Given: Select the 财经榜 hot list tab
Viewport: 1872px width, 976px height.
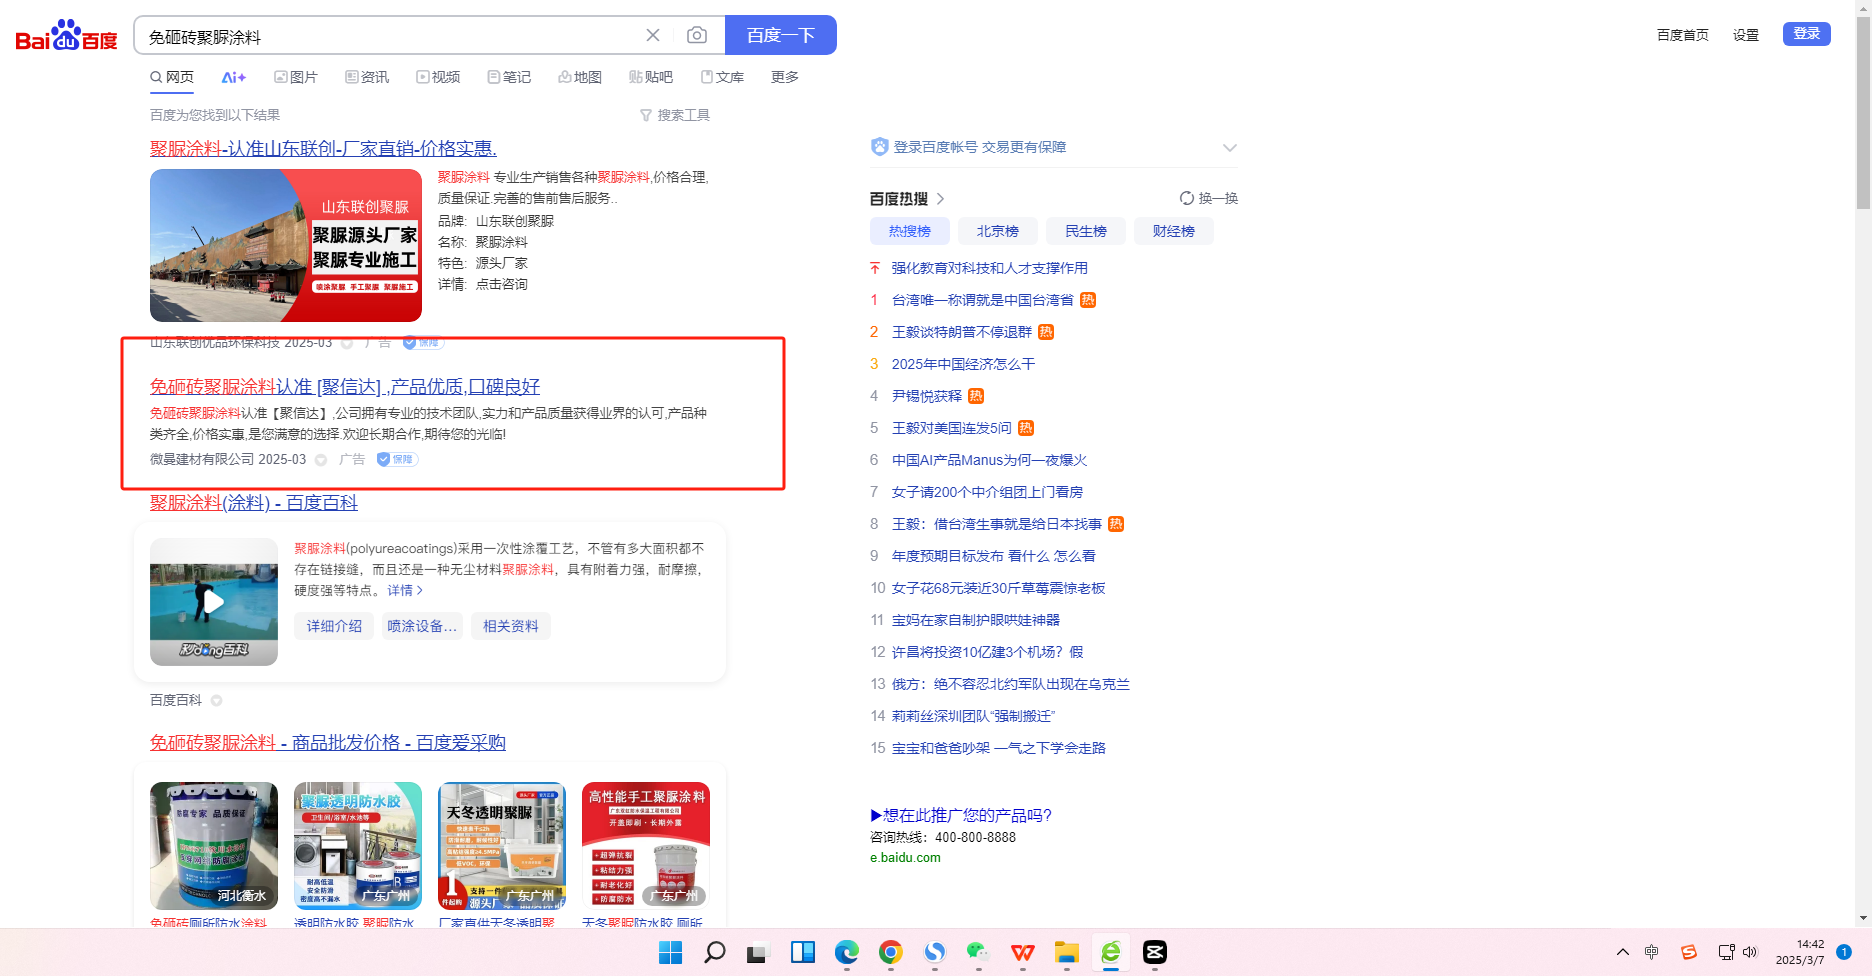Looking at the screenshot, I should [x=1173, y=231].
